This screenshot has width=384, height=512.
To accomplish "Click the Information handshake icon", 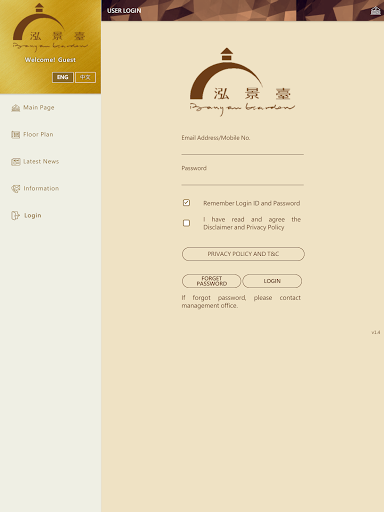I will click(x=16, y=189).
